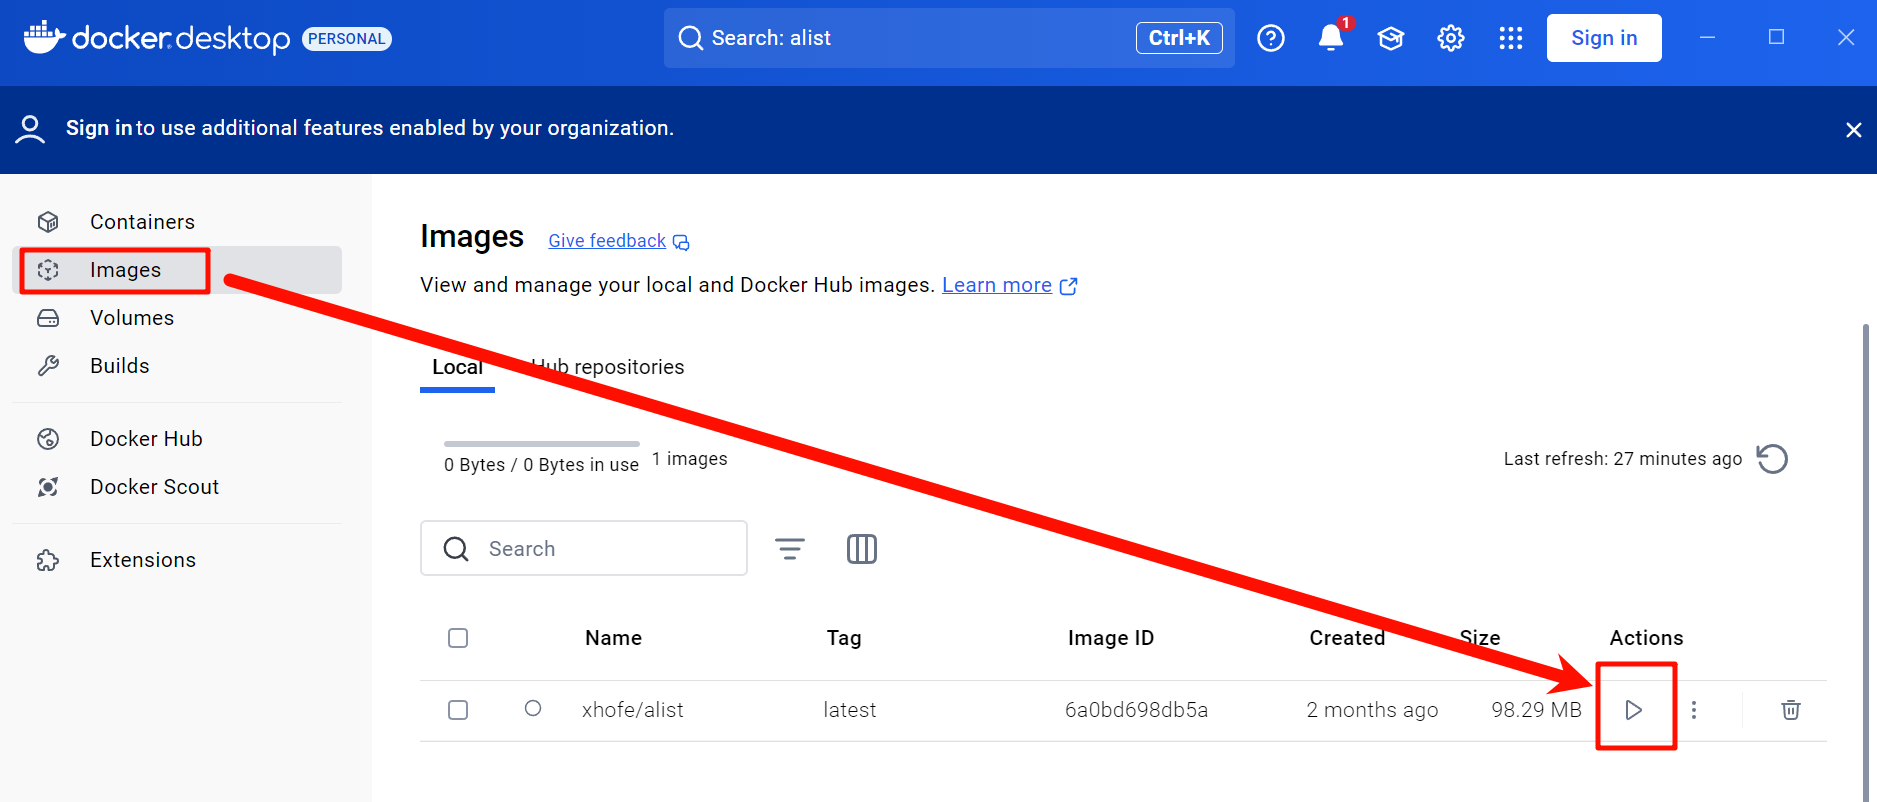Click the external link icon after Learn more
1877x802 pixels.
(x=1068, y=286)
